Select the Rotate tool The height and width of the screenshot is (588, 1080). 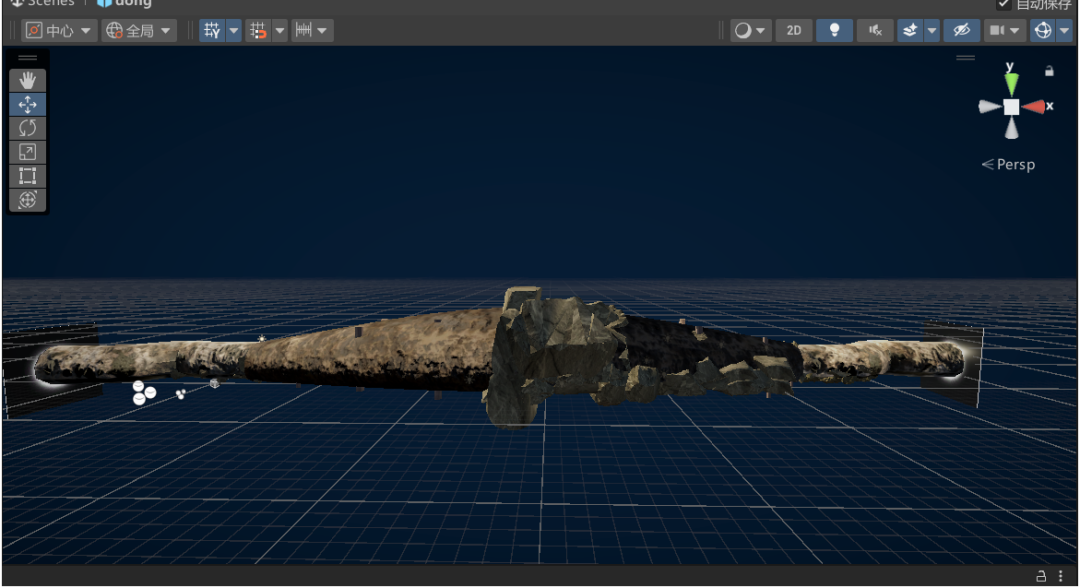point(28,128)
